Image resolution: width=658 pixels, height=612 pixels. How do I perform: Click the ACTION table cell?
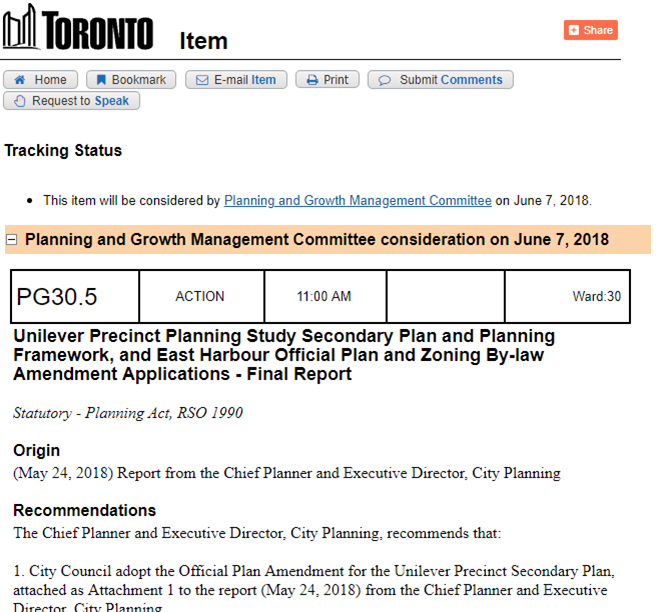click(201, 296)
